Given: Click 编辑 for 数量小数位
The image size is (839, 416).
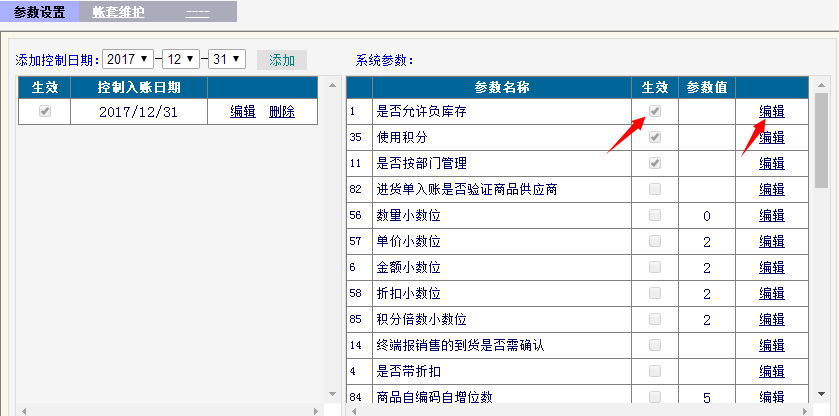Looking at the screenshot, I should 772,216.
